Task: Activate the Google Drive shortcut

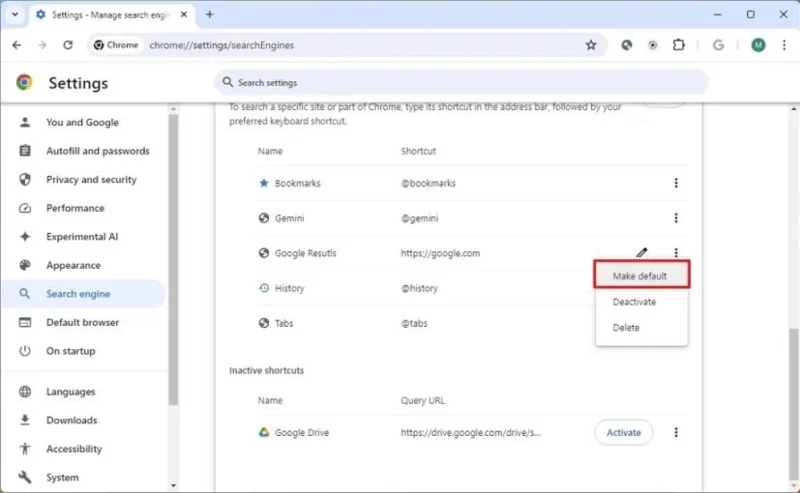Action: click(x=623, y=432)
